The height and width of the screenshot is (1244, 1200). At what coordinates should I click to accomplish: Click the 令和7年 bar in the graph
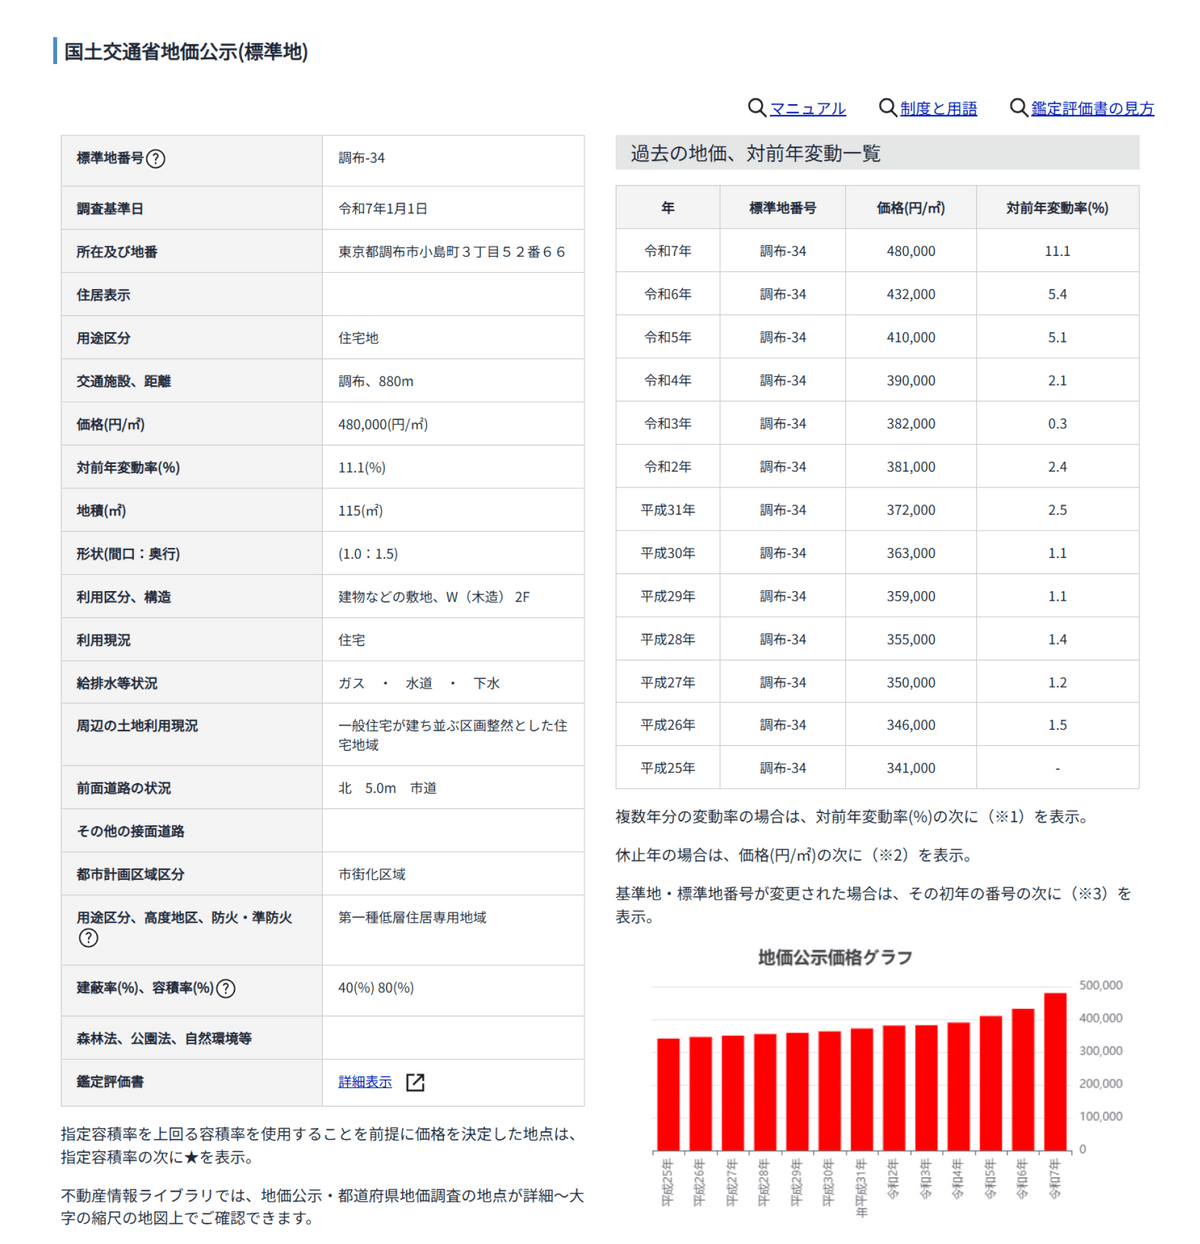(1055, 1071)
